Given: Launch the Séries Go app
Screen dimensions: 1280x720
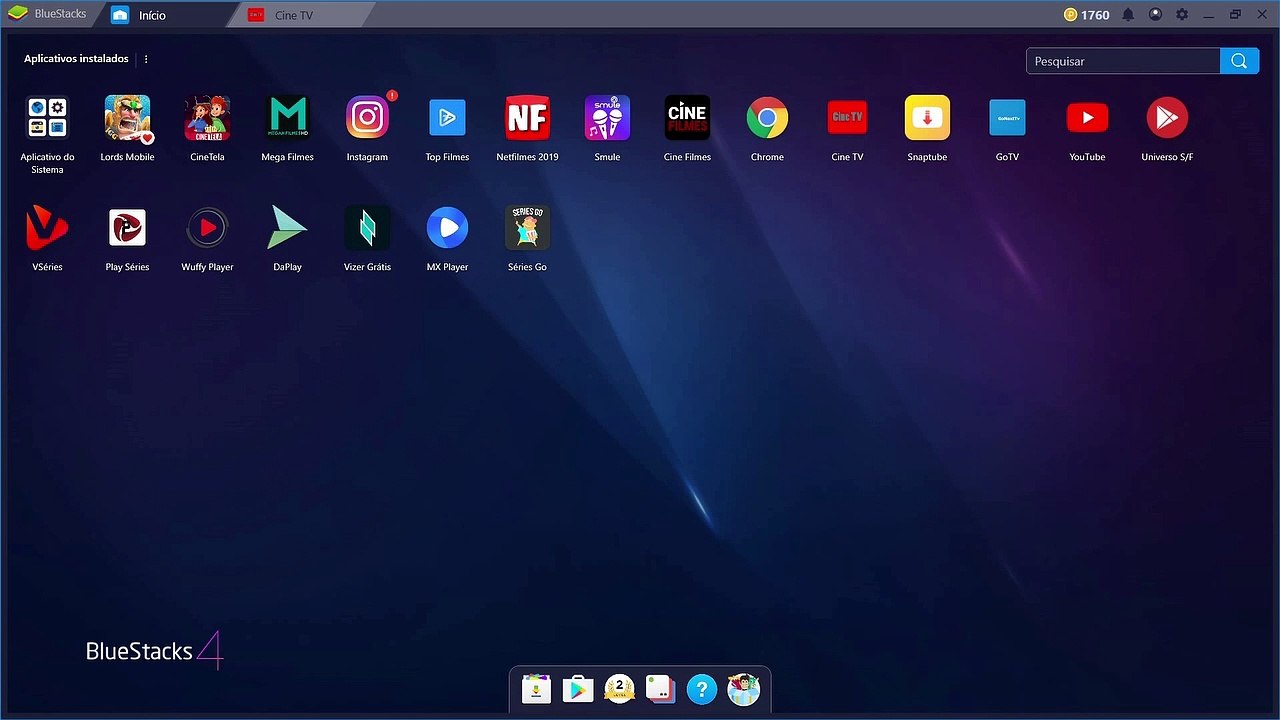Looking at the screenshot, I should click(527, 228).
